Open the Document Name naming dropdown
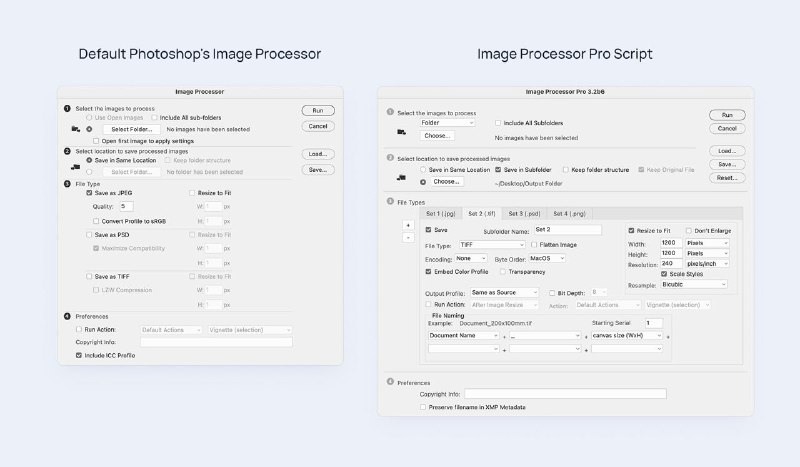The width and height of the screenshot is (800, 467). 463,335
